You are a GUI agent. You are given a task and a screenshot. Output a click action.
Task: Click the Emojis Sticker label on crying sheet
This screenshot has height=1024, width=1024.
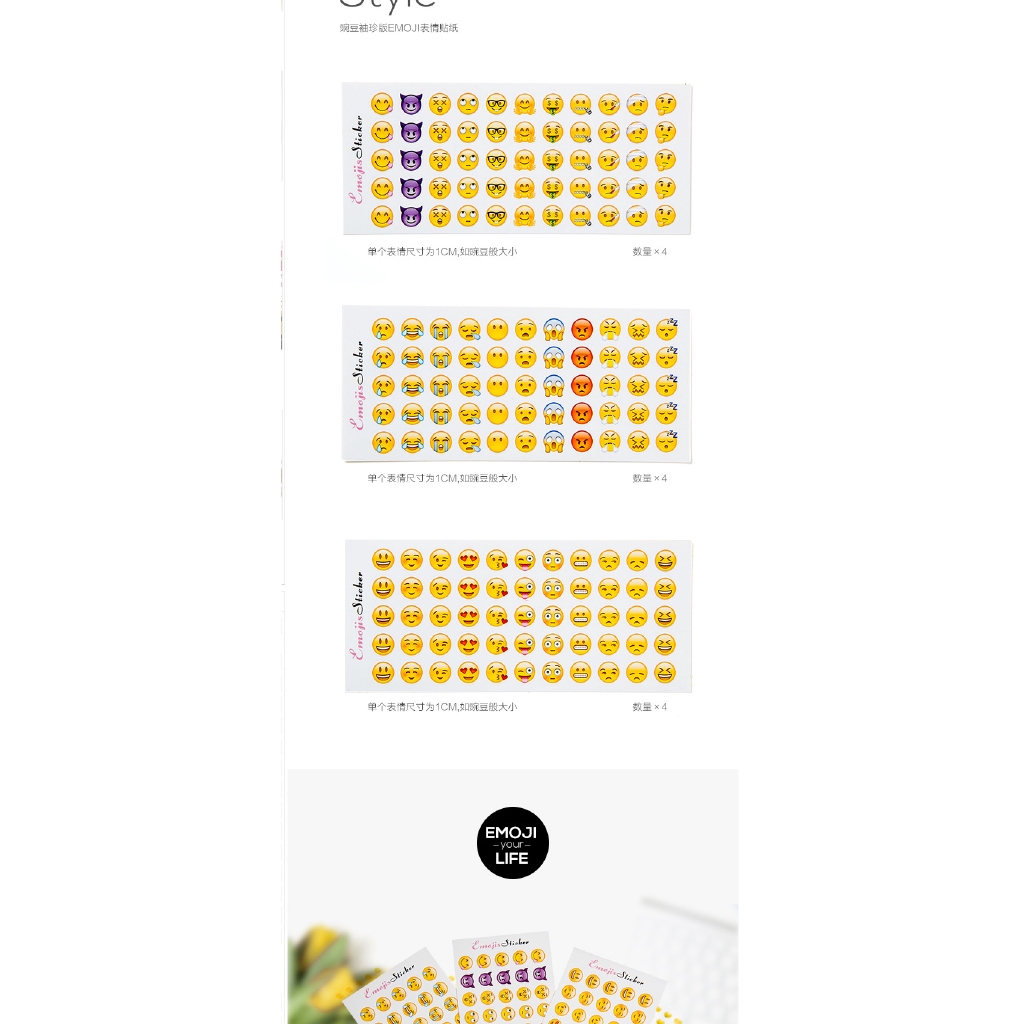click(356, 384)
